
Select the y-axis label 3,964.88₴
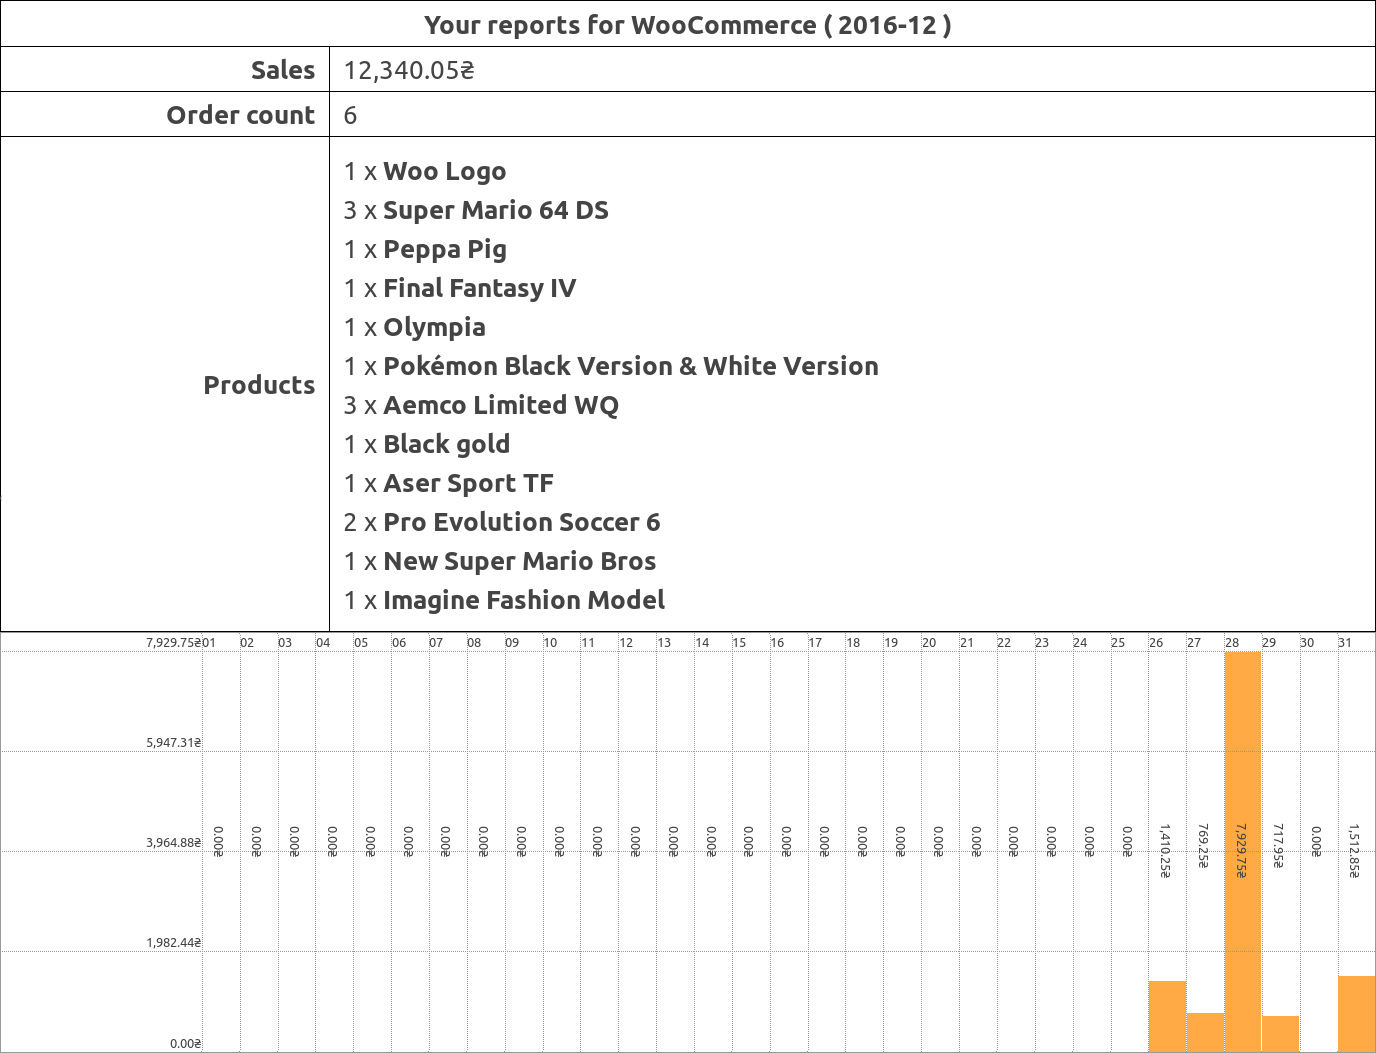pos(174,843)
